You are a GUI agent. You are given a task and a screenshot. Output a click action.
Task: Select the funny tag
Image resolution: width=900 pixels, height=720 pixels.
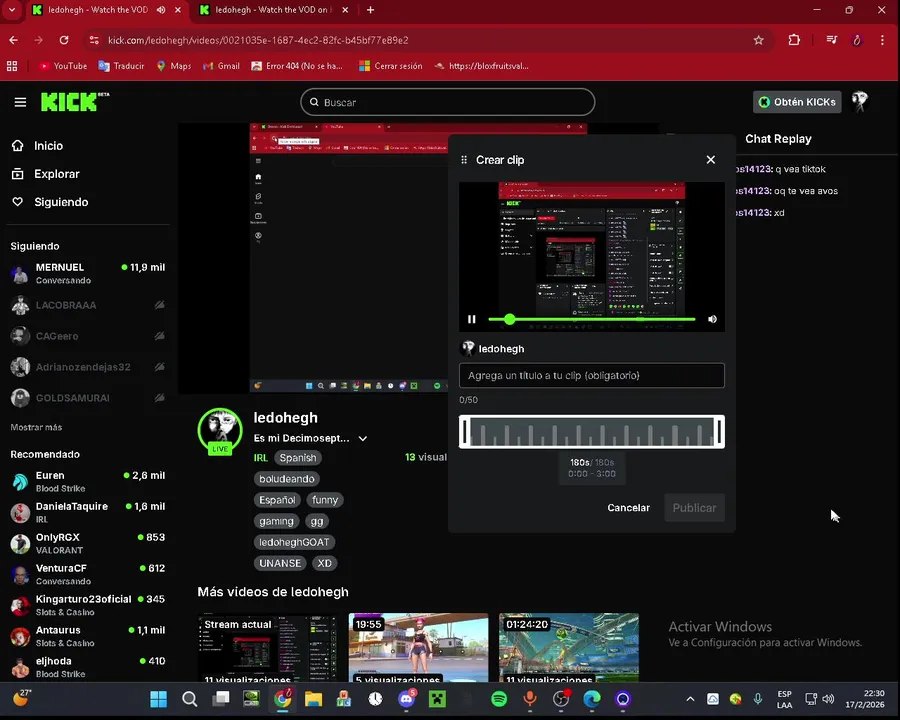point(325,500)
